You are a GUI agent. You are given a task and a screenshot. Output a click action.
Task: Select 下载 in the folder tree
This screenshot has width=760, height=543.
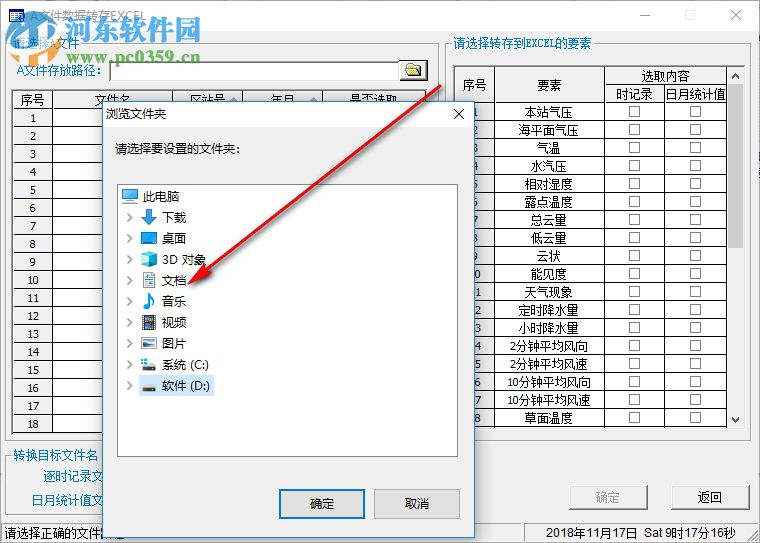point(174,217)
